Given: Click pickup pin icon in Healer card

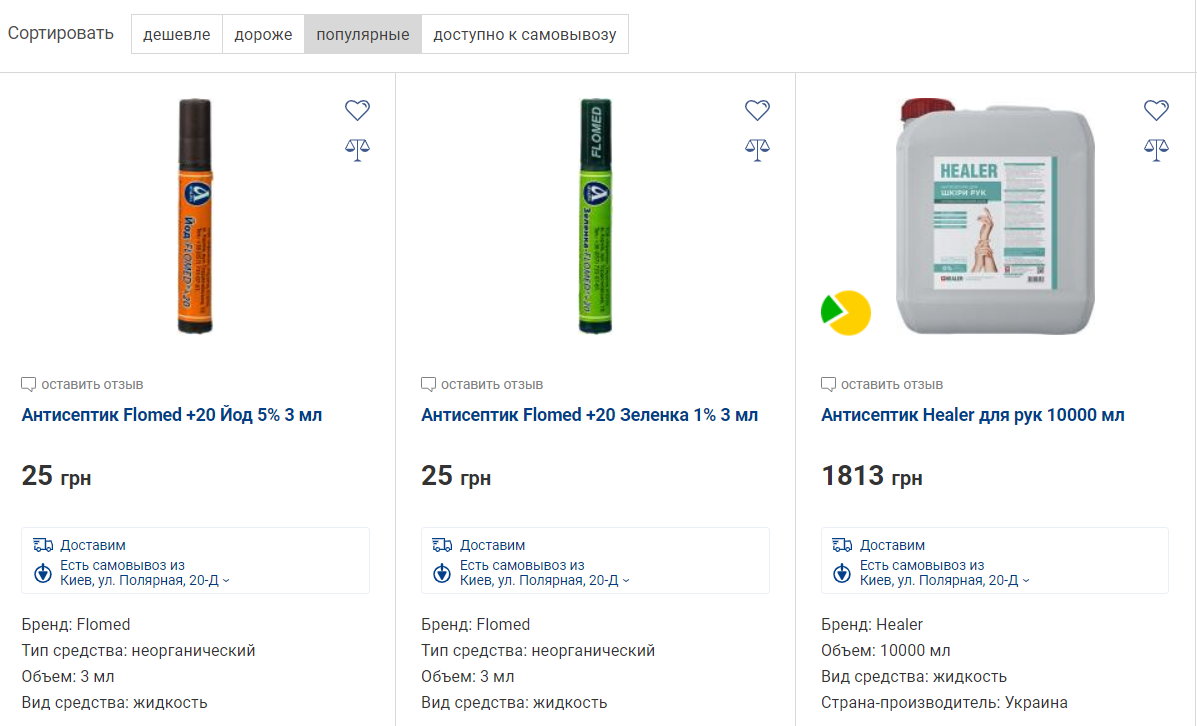Looking at the screenshot, I should pos(842,573).
